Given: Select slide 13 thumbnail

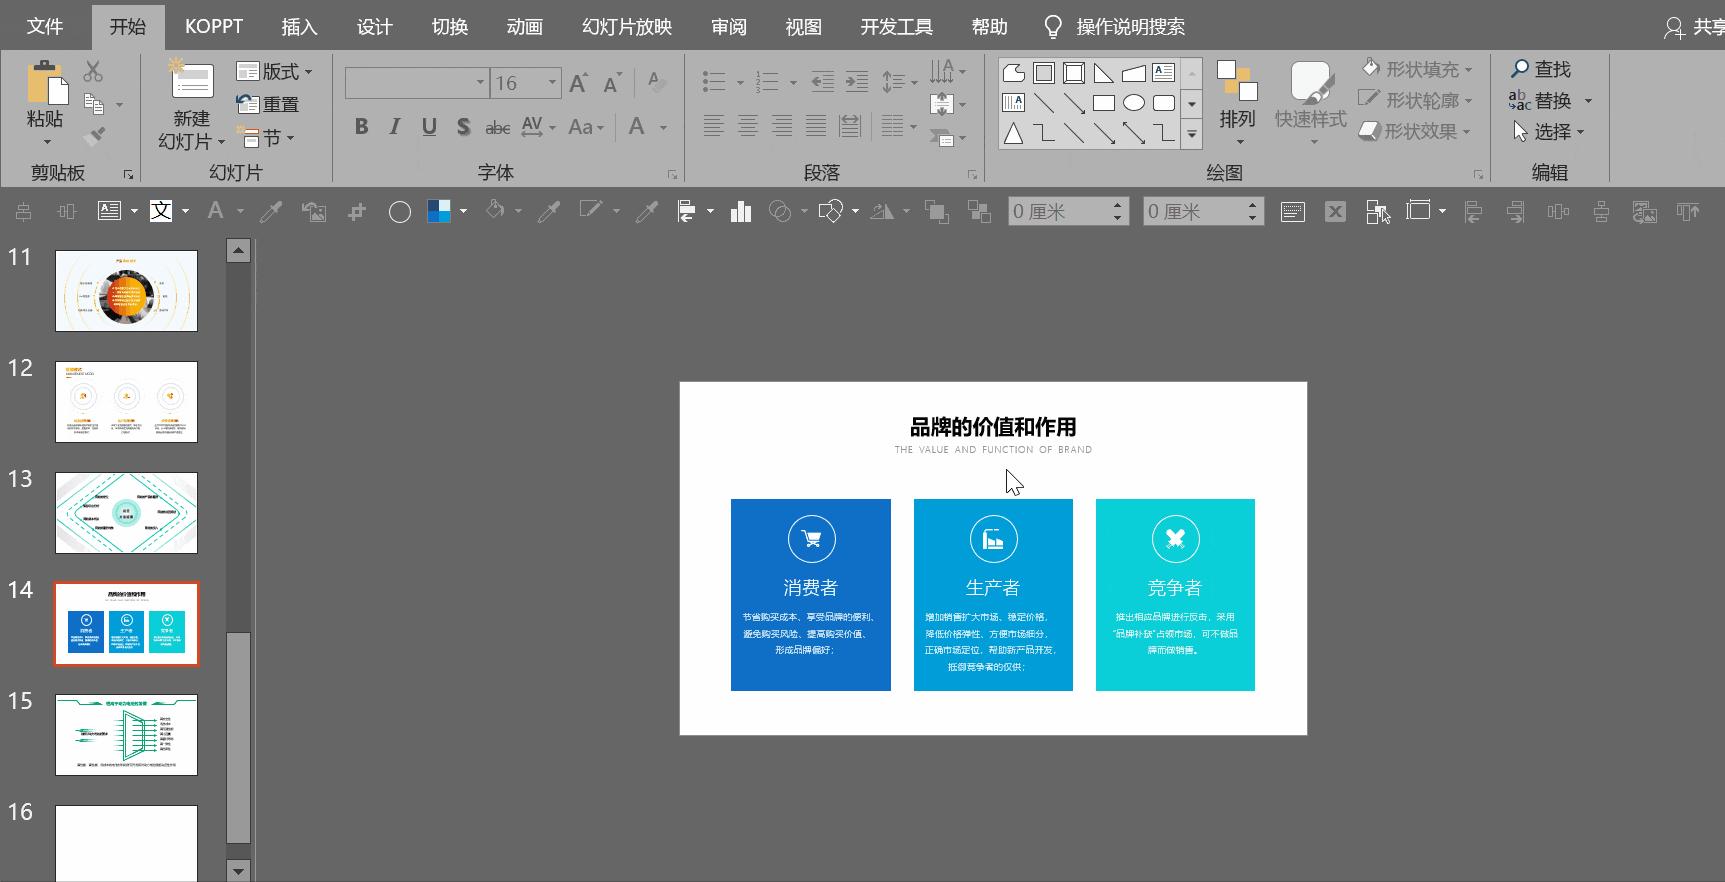Looking at the screenshot, I should pos(126,513).
